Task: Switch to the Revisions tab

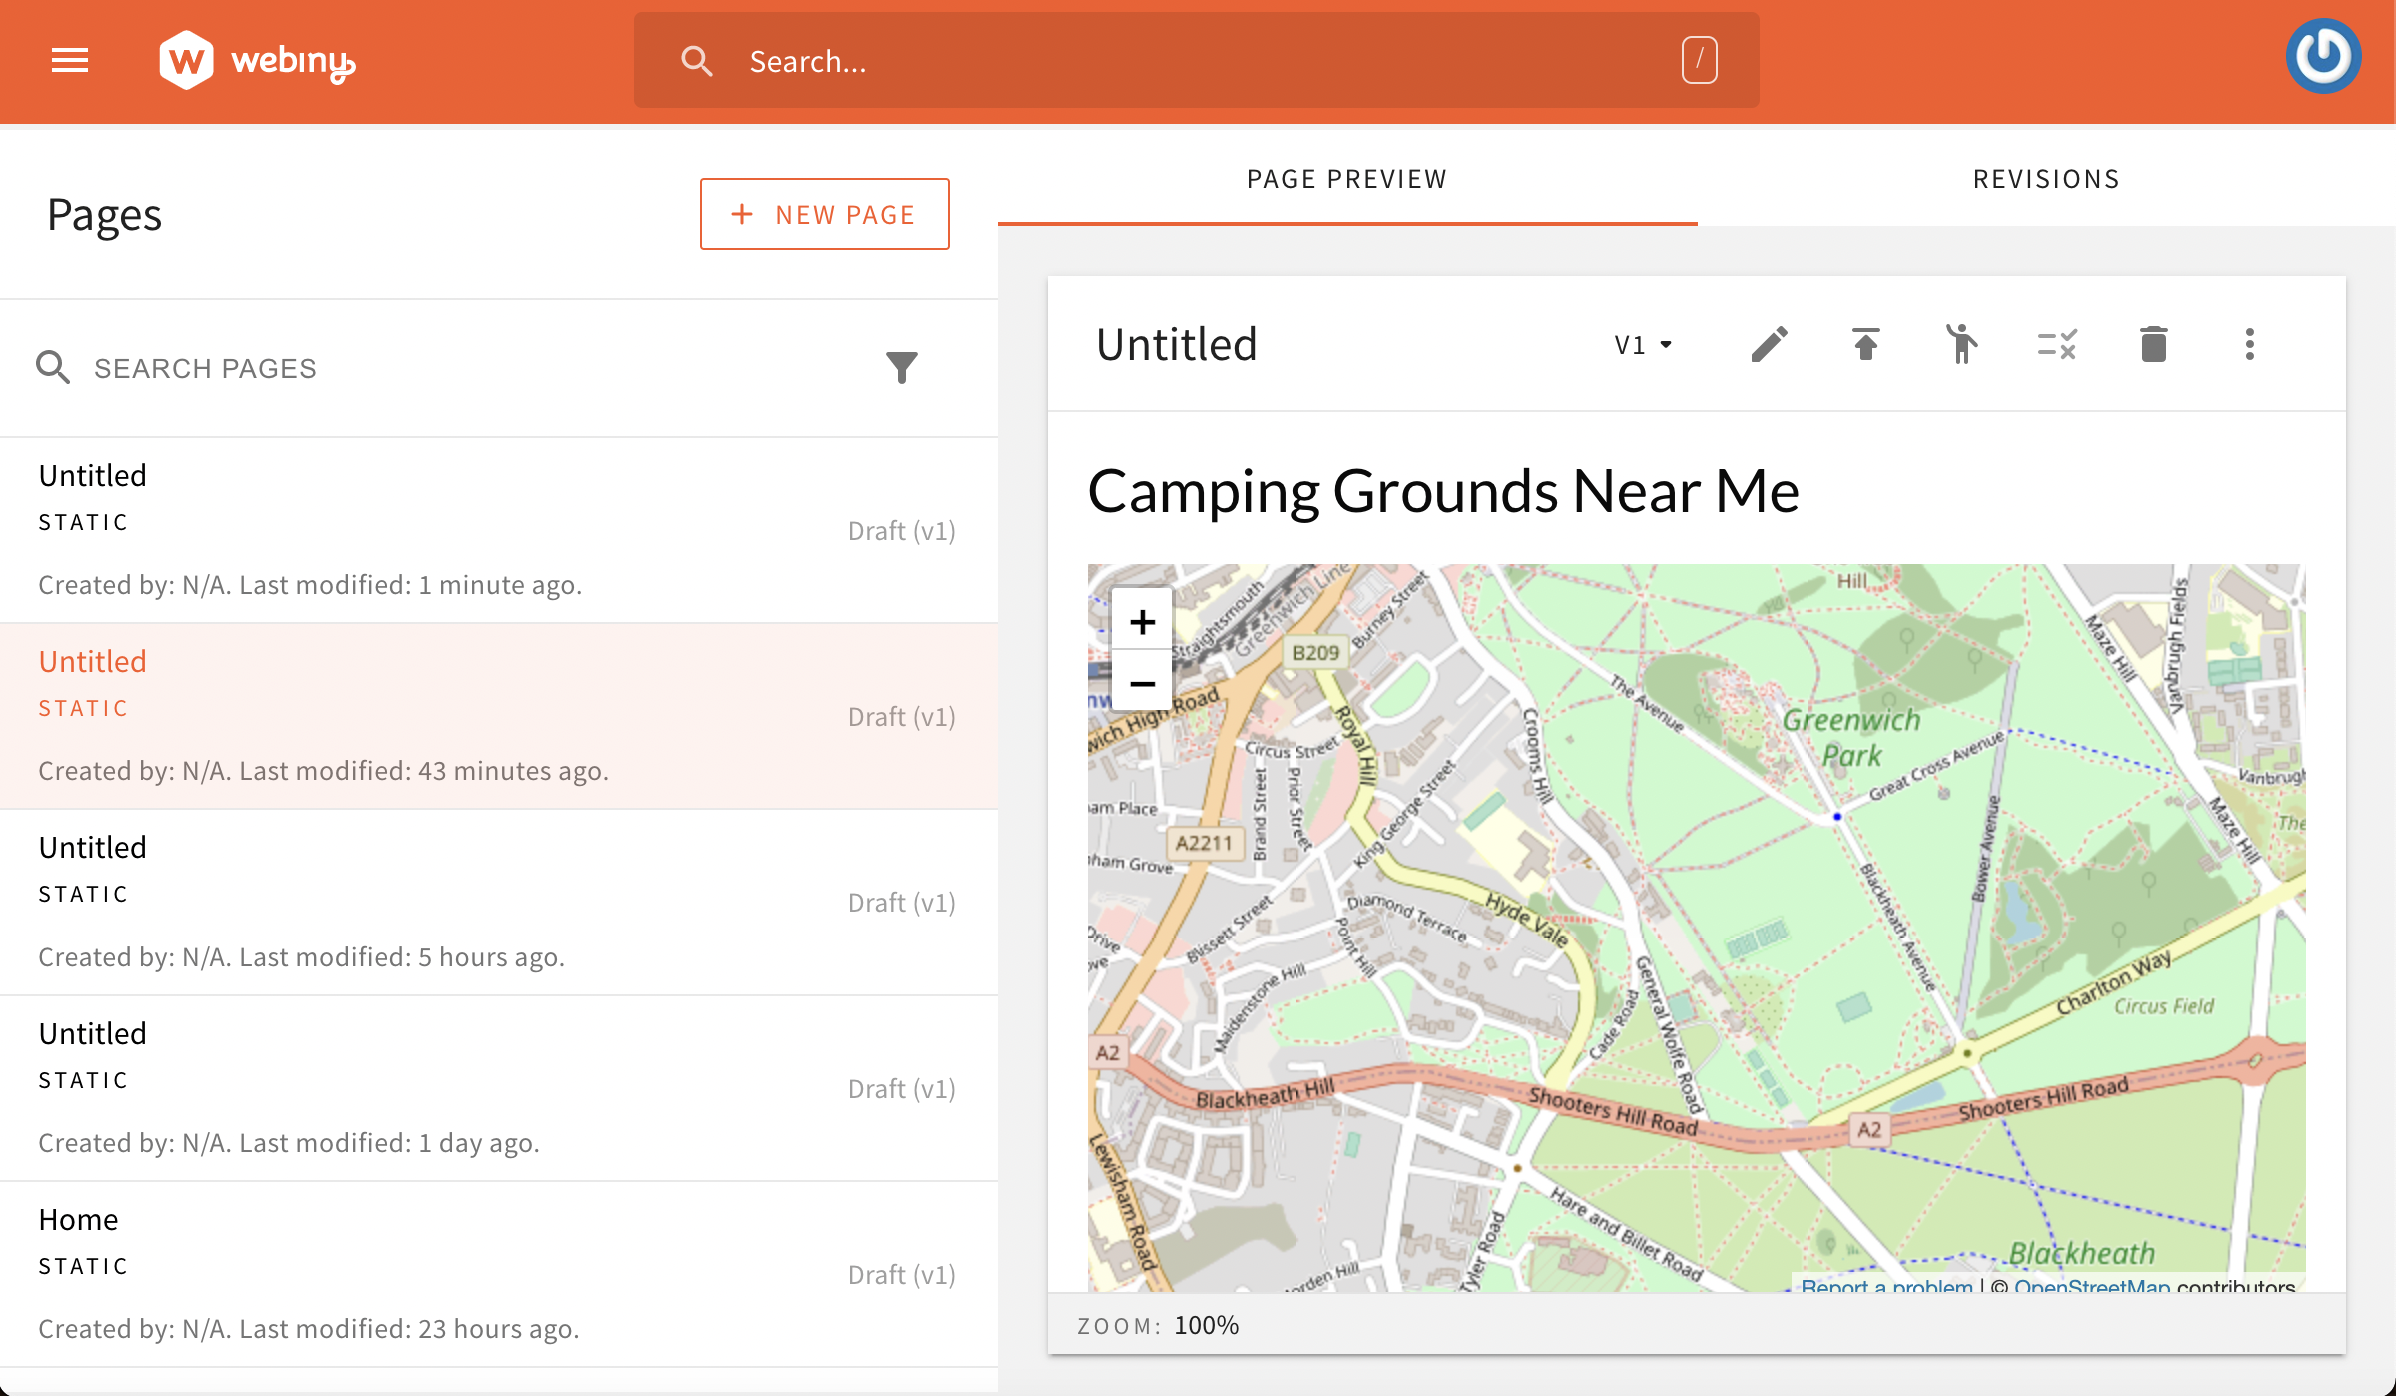Action: [2046, 179]
